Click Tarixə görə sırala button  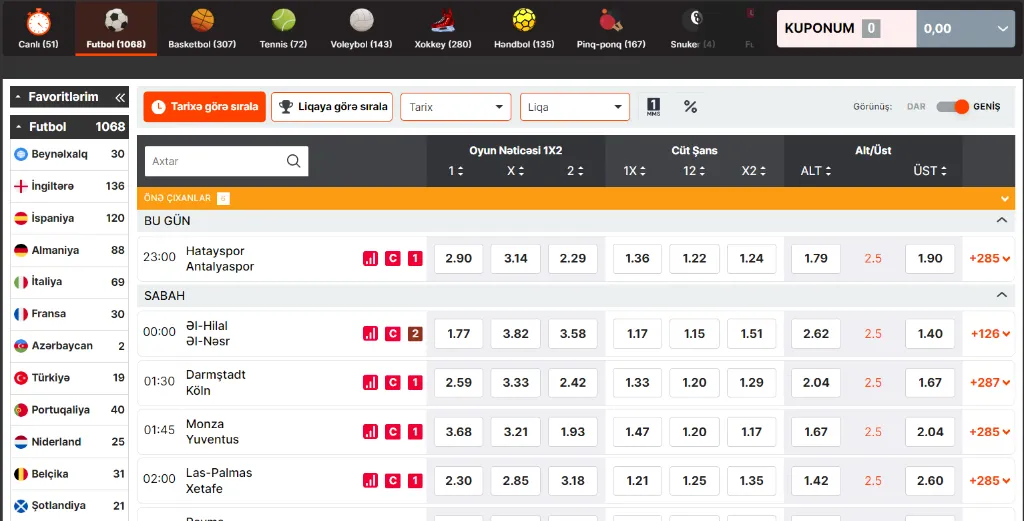pos(205,107)
